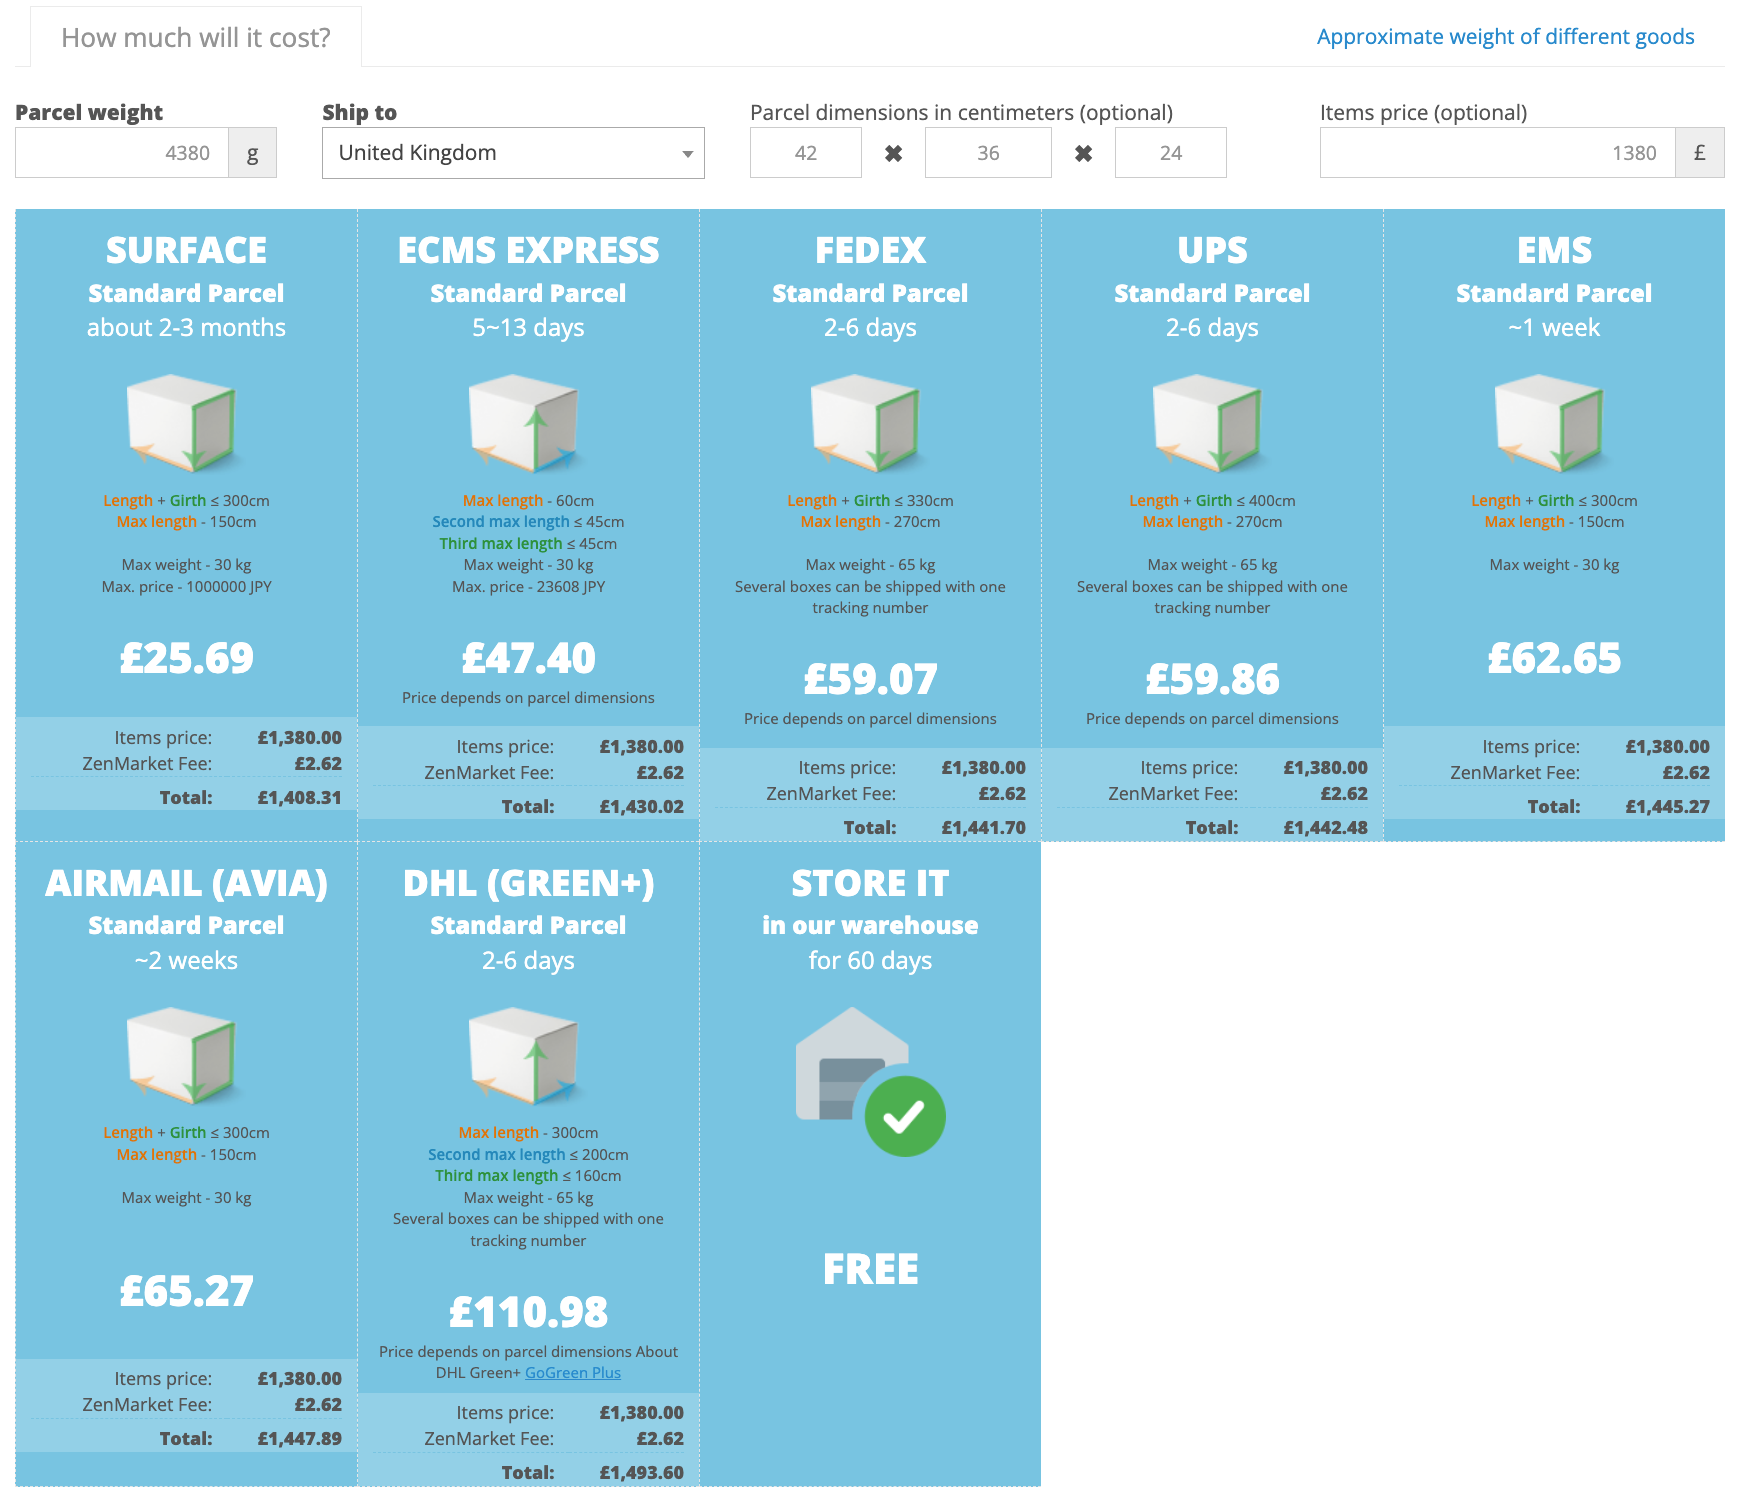1748x1510 pixels.
Task: Select the £1,445.27 EMS total
Action: click(x=1668, y=807)
